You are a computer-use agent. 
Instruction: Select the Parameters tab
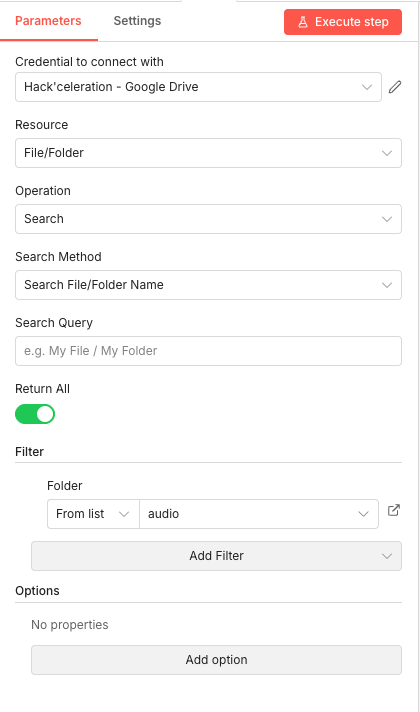[48, 21]
